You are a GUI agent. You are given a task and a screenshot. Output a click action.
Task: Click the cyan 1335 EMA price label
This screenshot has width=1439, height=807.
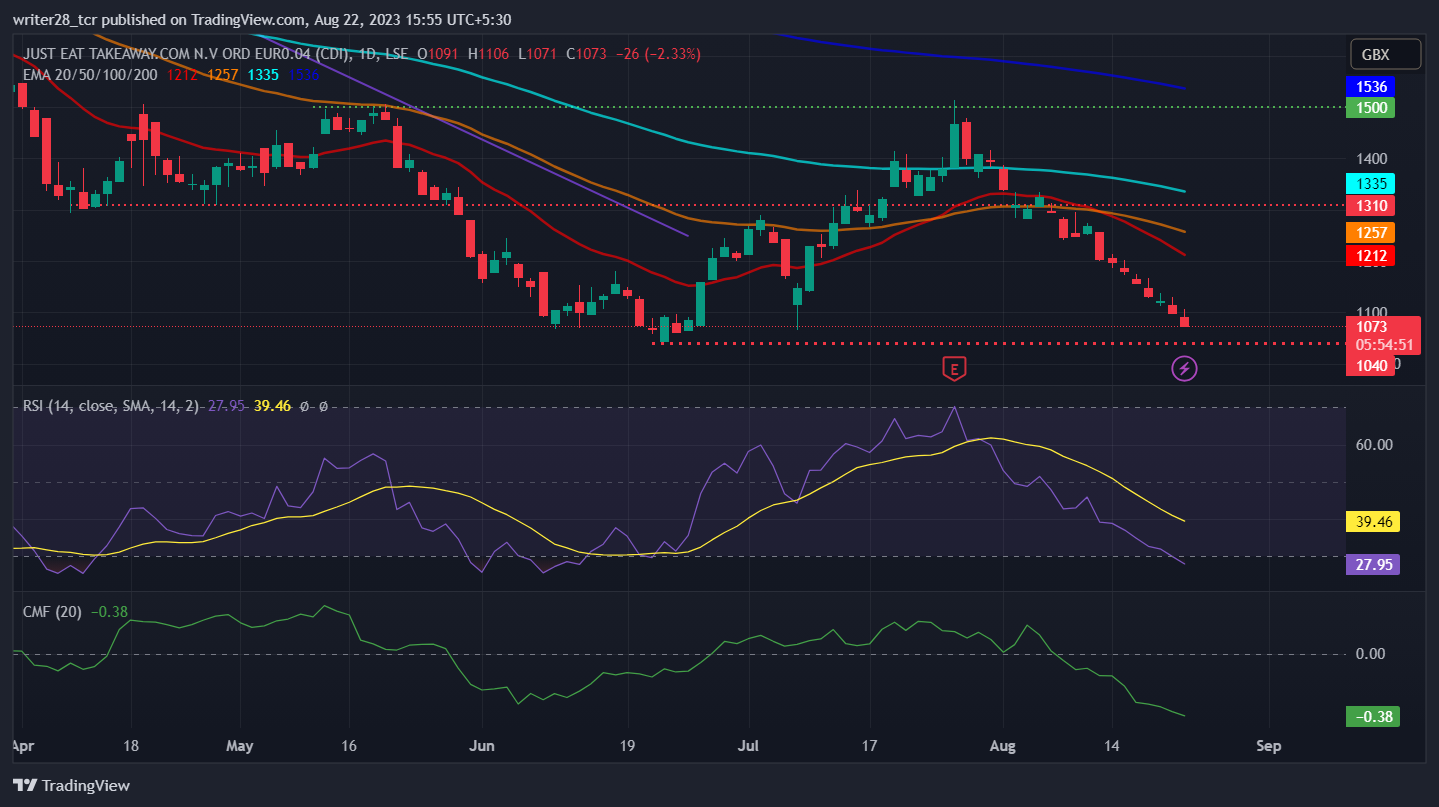[1370, 183]
